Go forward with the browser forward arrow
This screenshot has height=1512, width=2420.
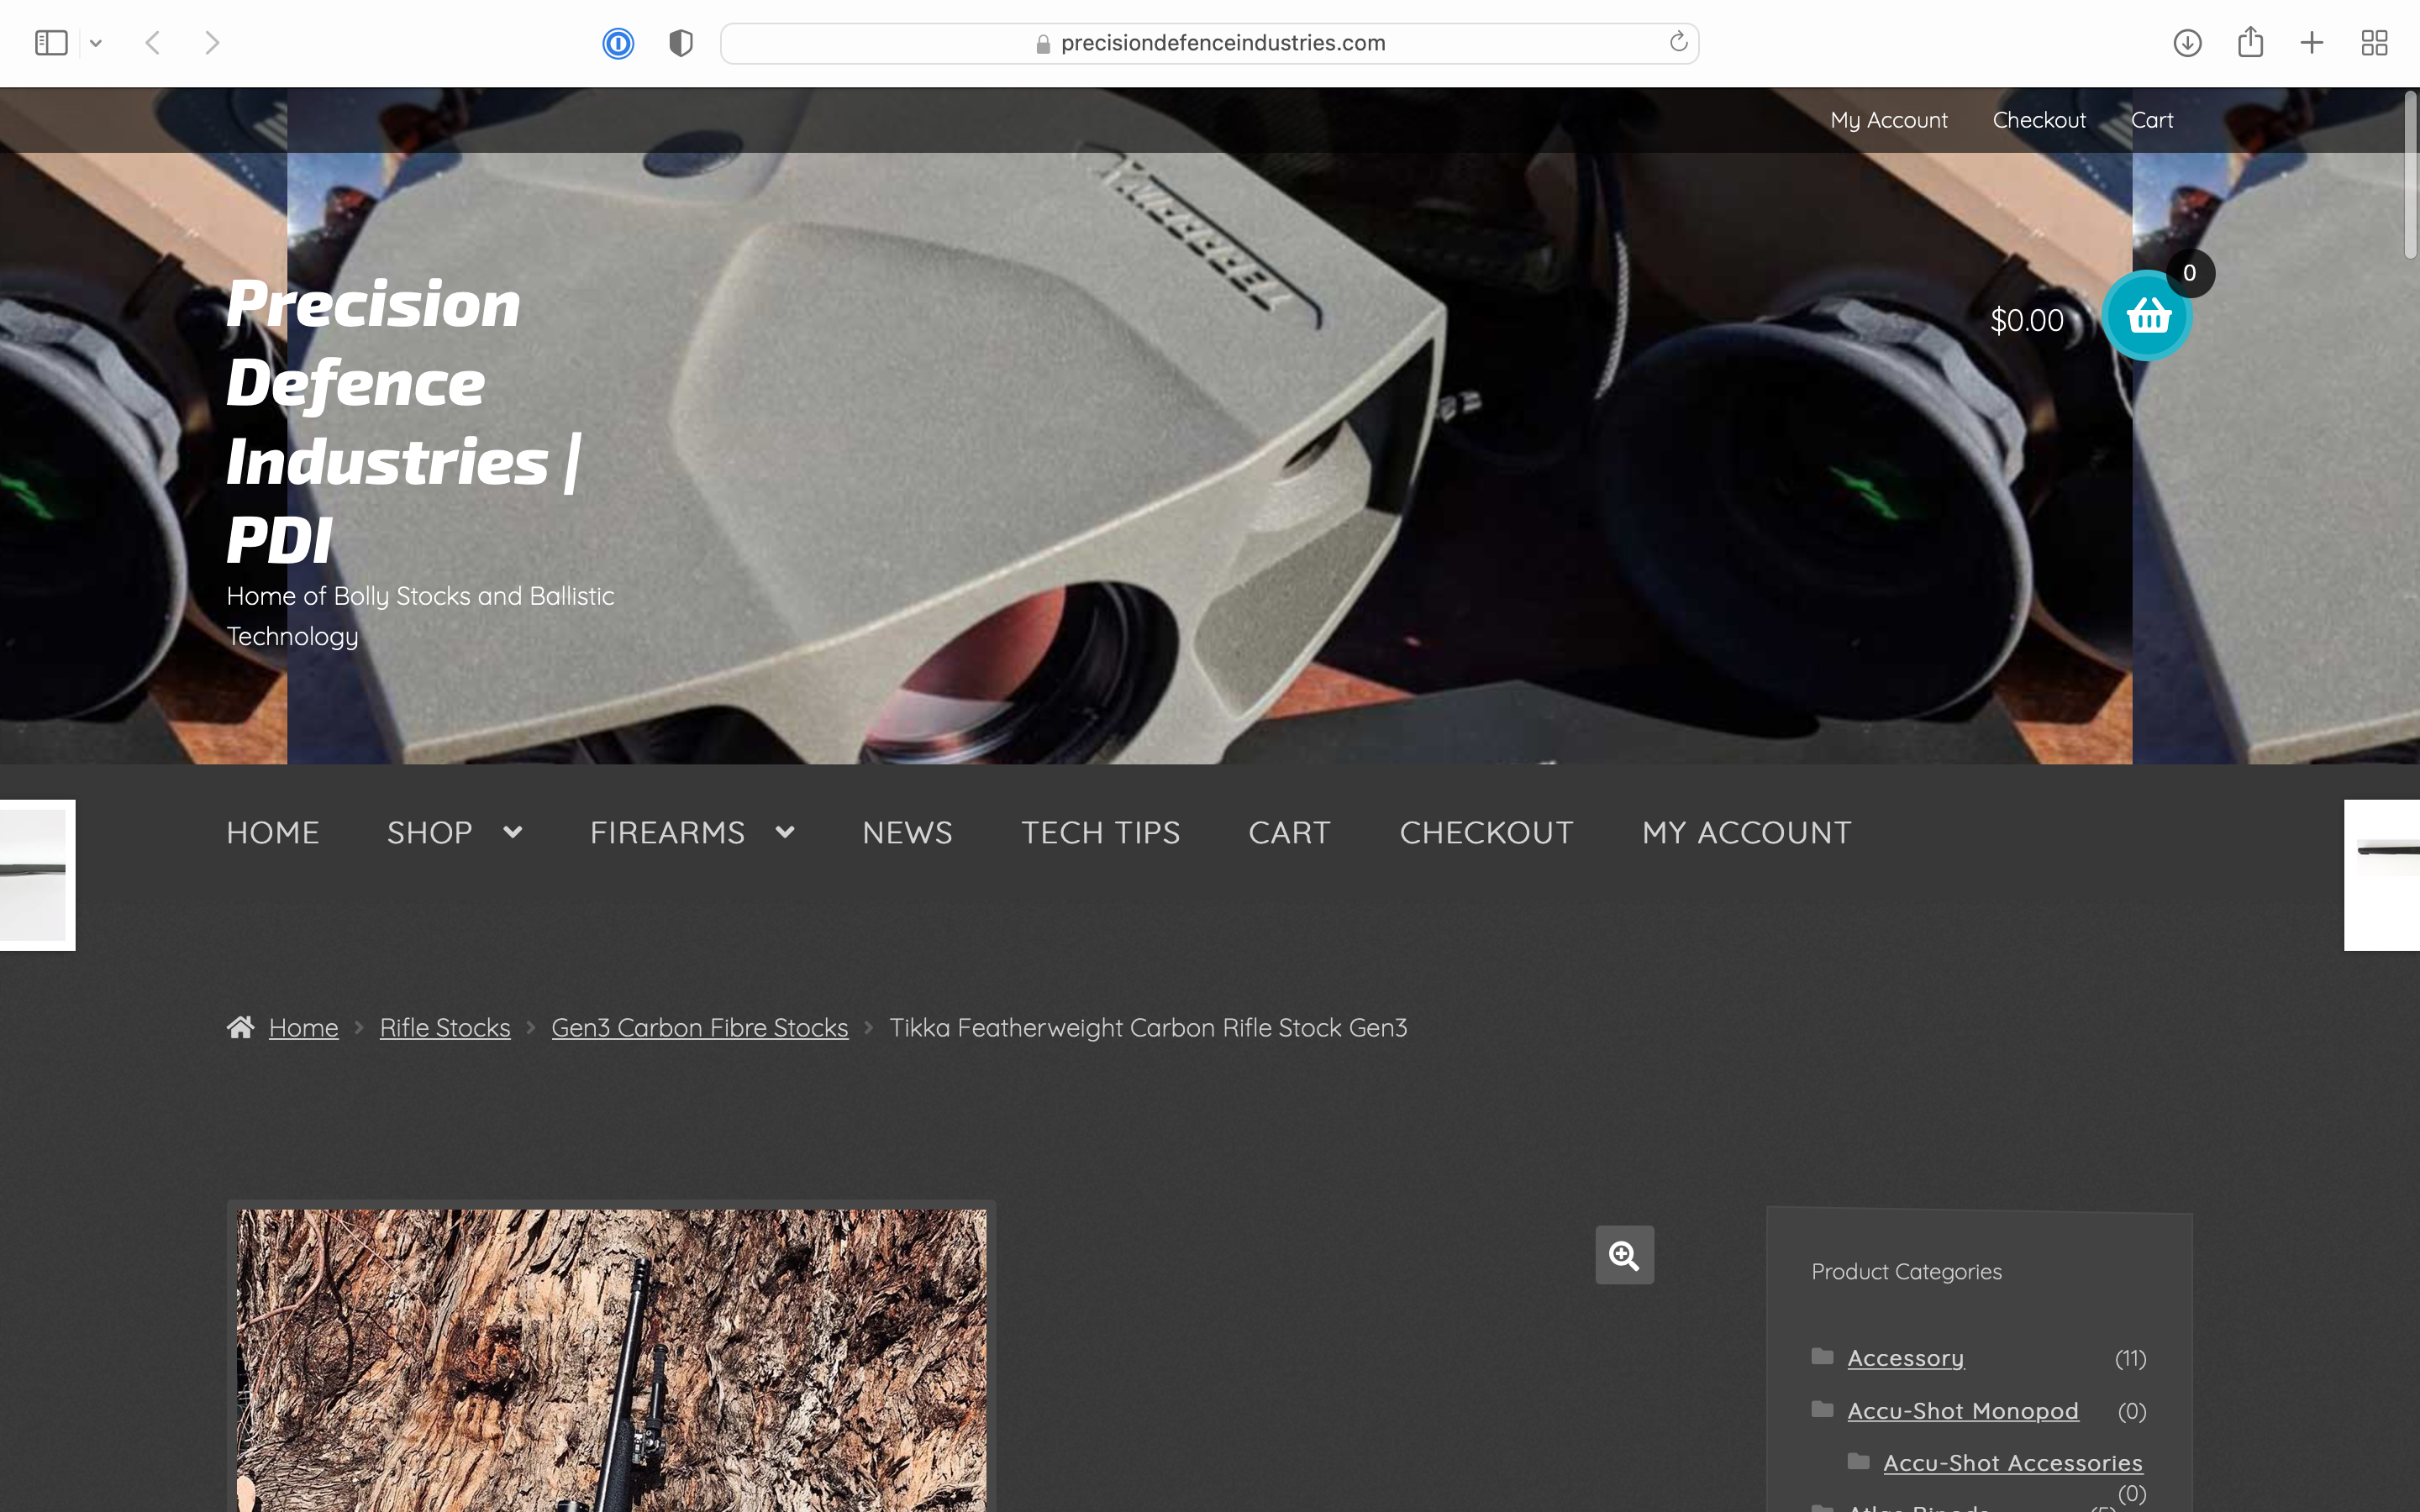click(x=211, y=43)
